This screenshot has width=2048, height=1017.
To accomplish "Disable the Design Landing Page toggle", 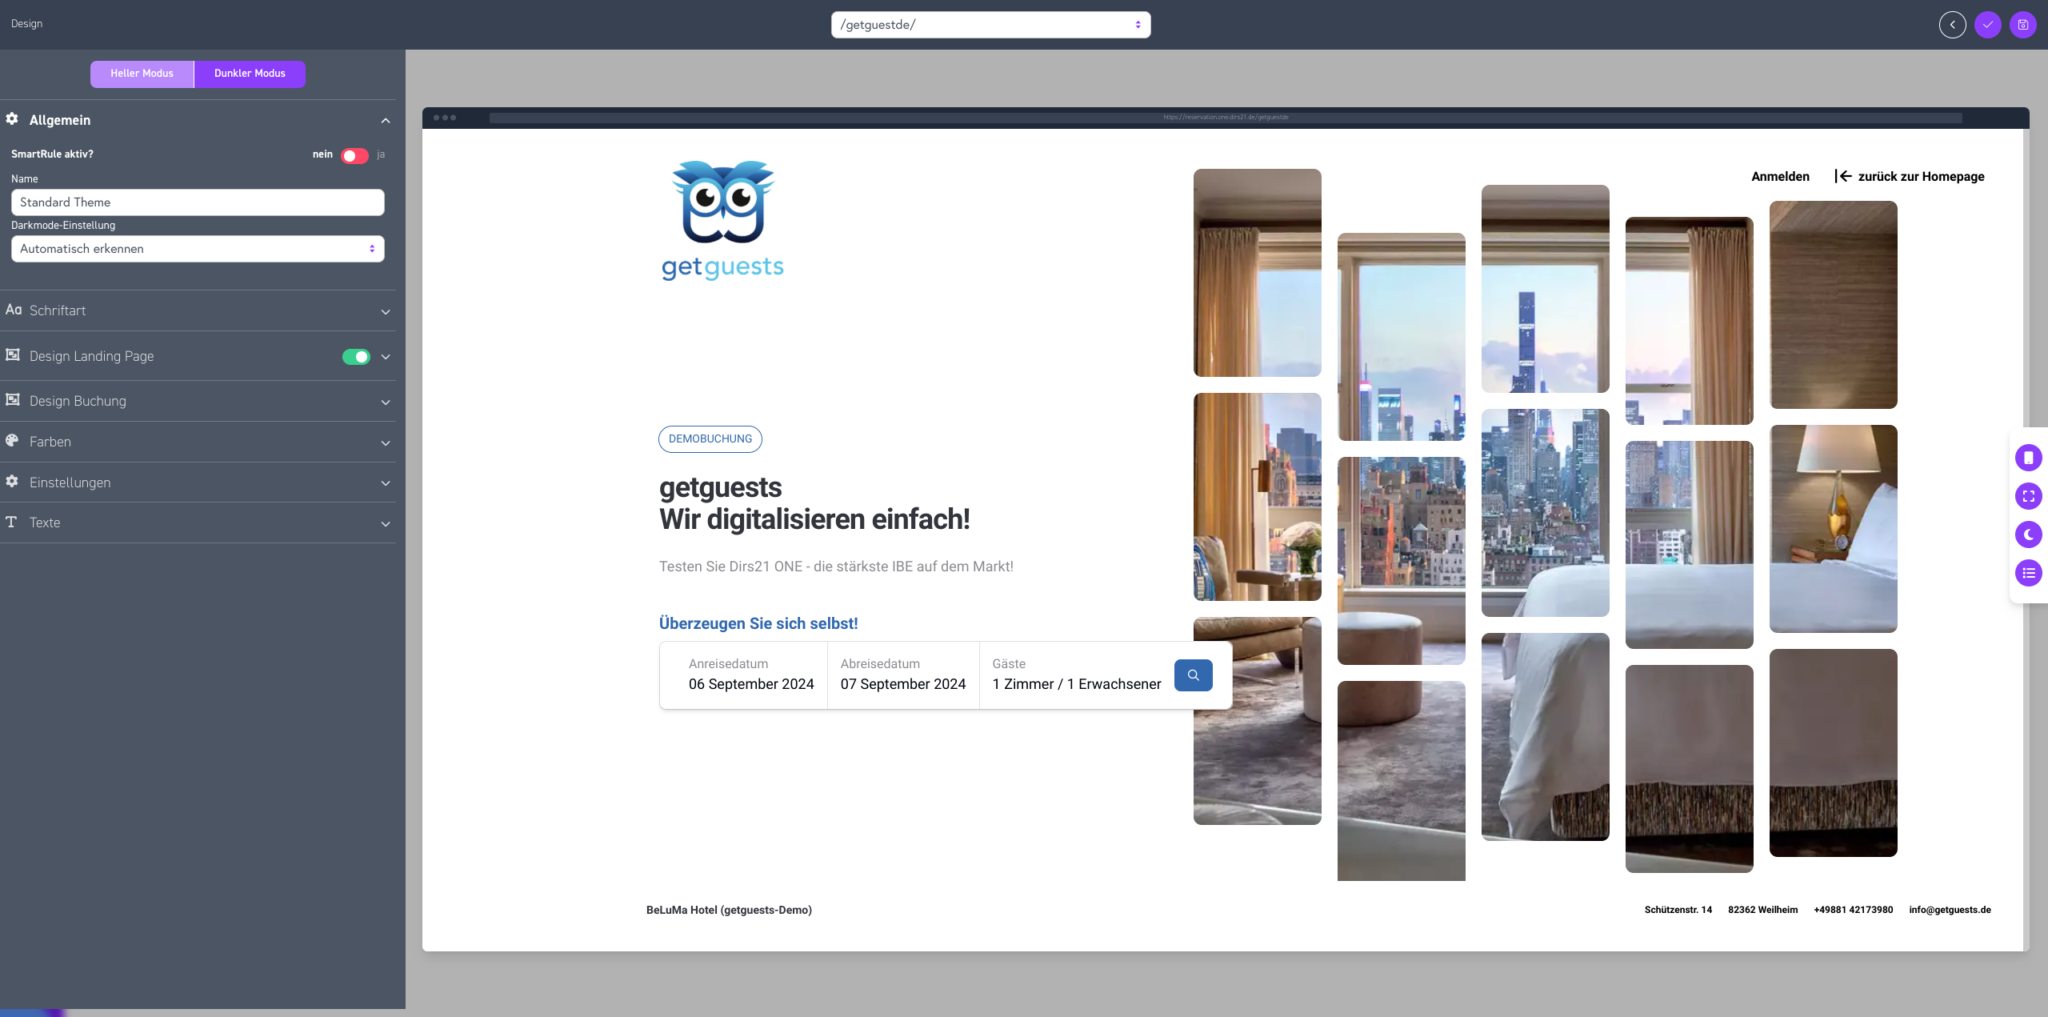I will pos(356,357).
